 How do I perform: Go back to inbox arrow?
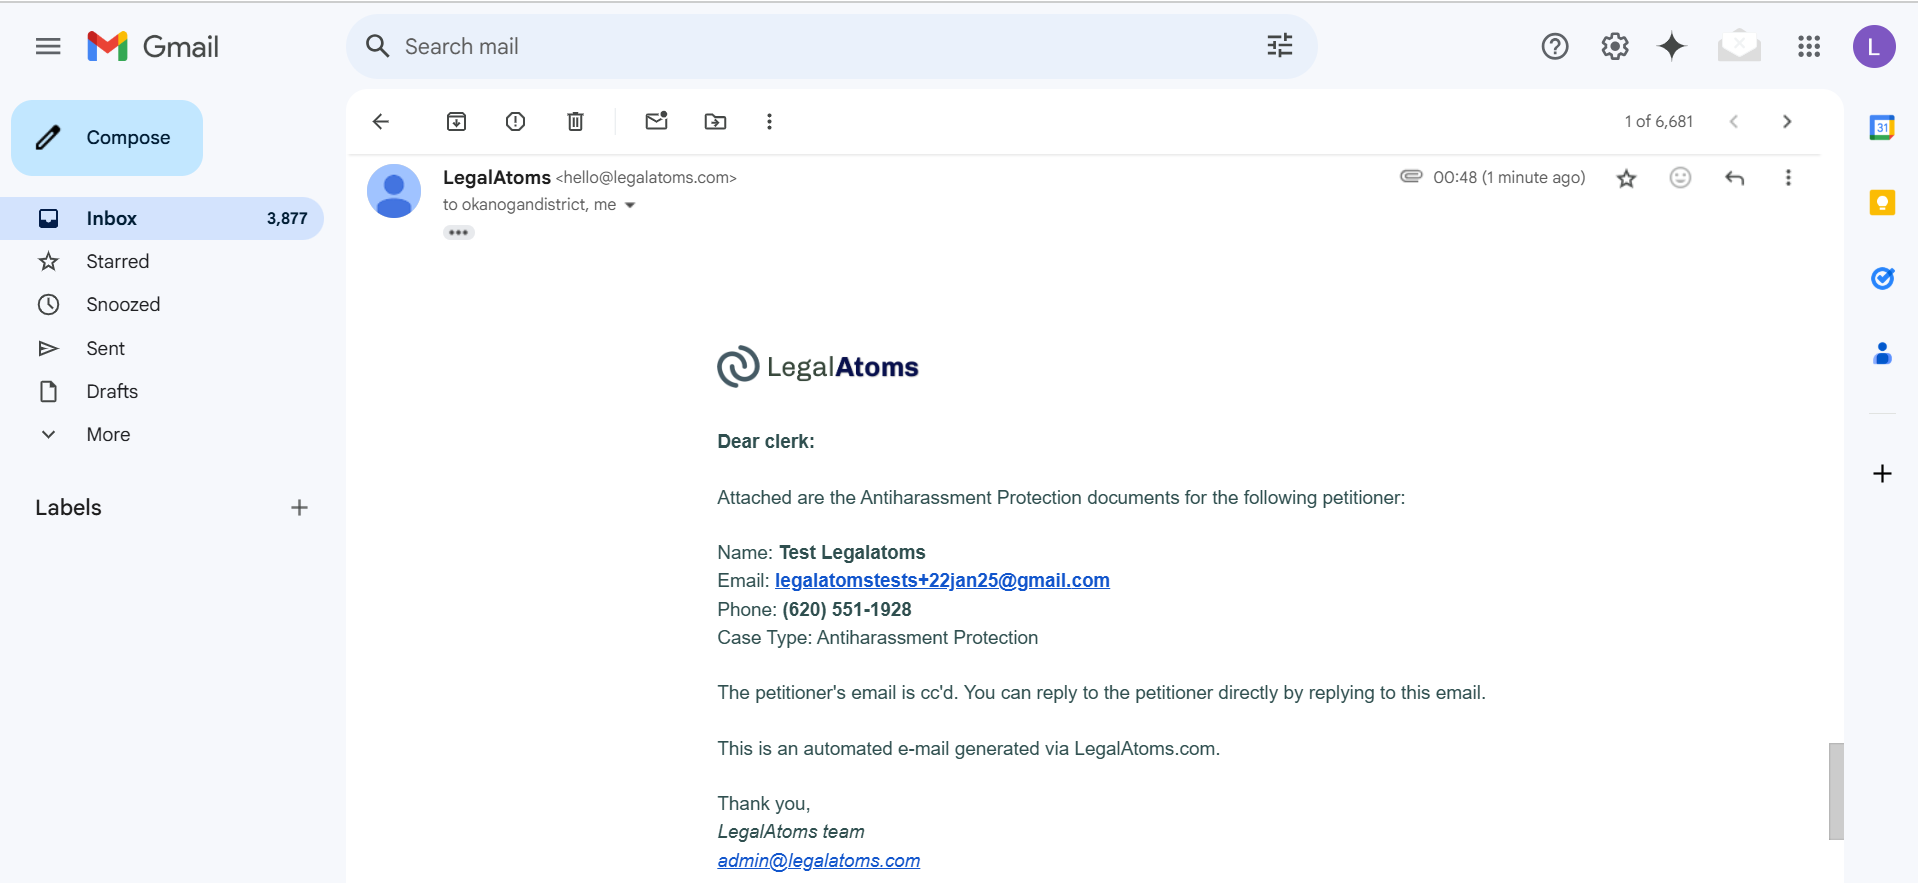coord(380,122)
